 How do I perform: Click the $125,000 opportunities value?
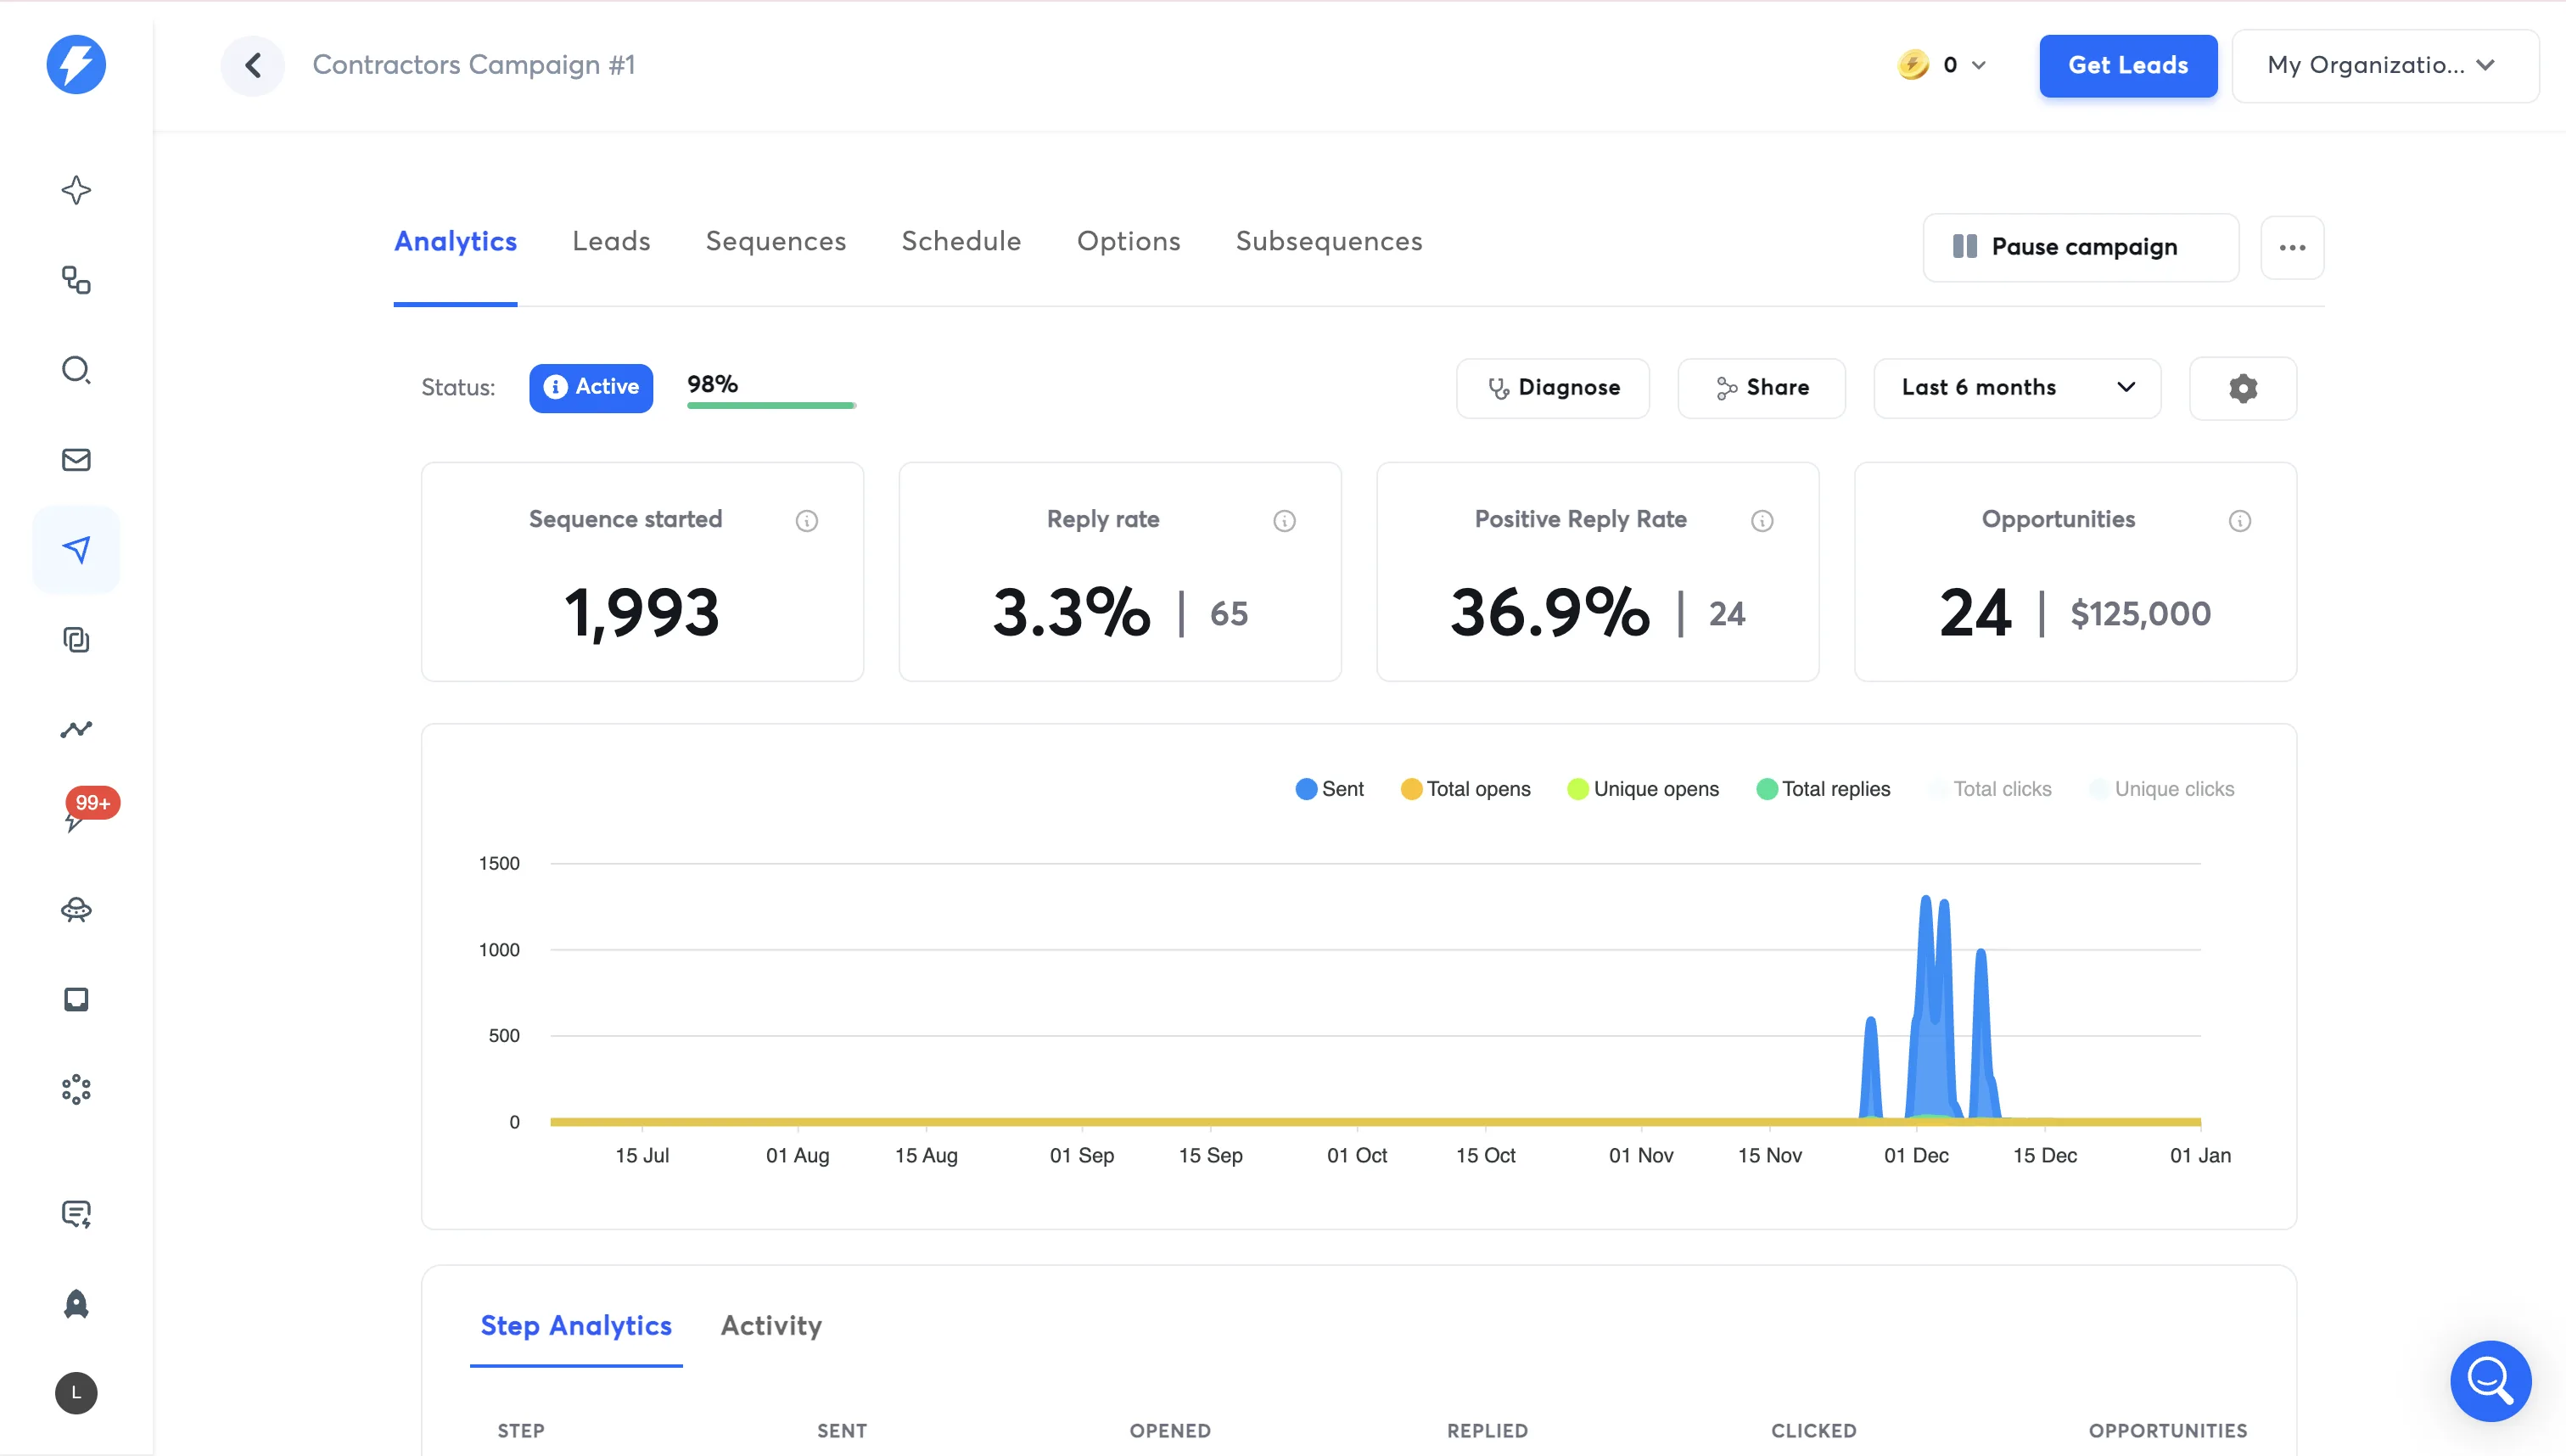coord(2140,613)
